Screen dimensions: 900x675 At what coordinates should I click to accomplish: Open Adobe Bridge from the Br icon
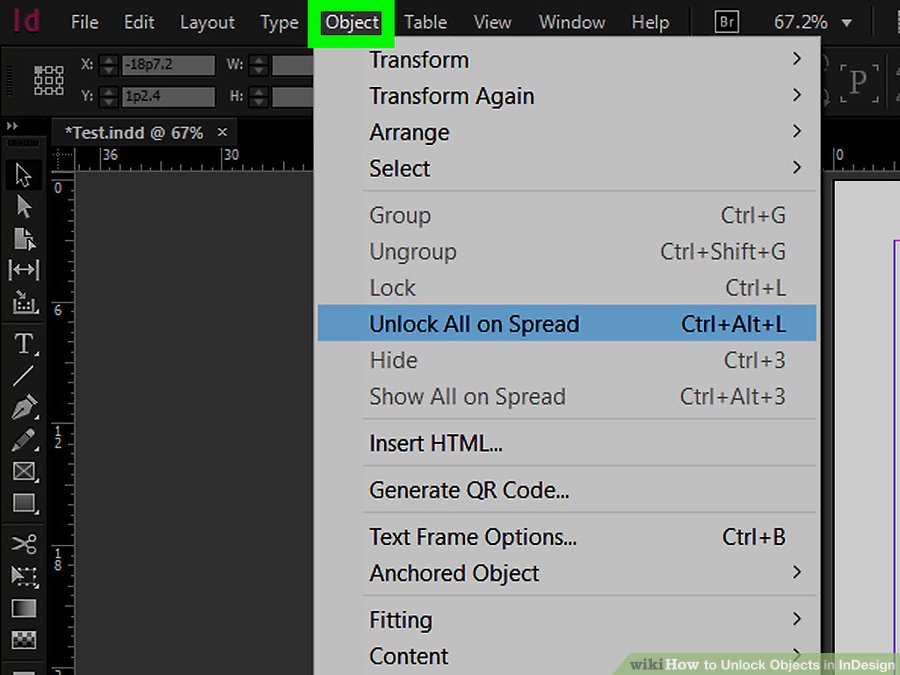pos(728,22)
